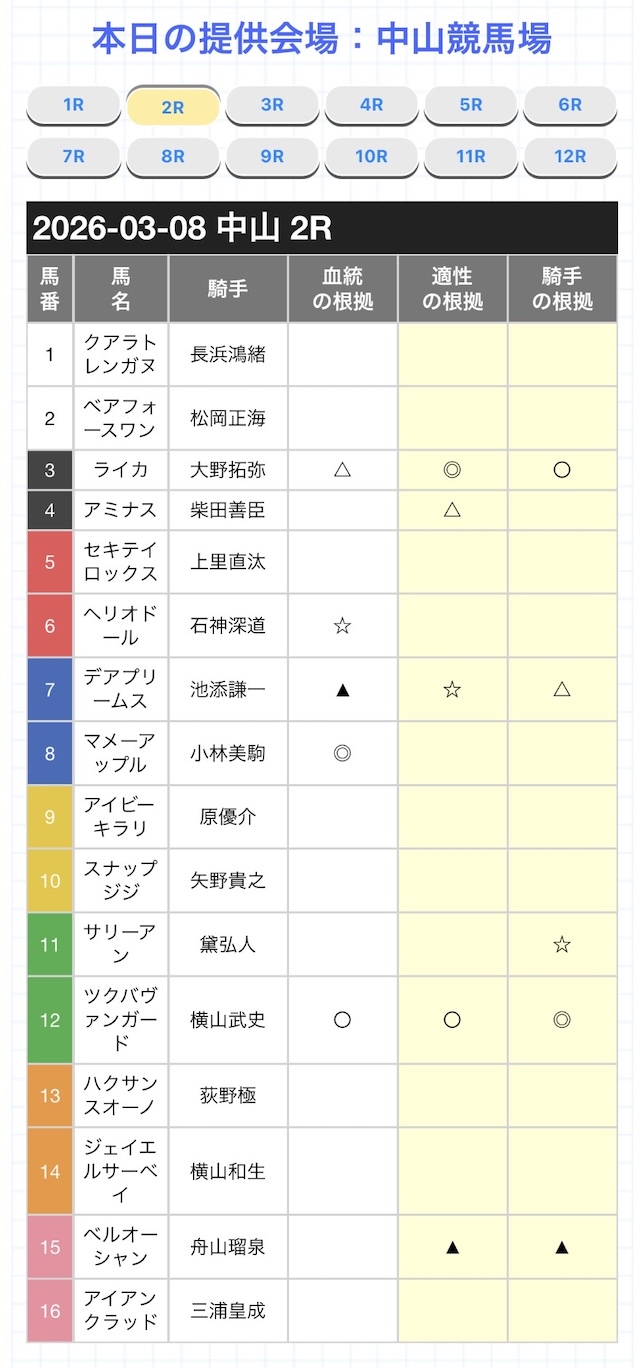Click the black triangle for デアプリームス
640x1368 pixels.
click(x=342, y=689)
